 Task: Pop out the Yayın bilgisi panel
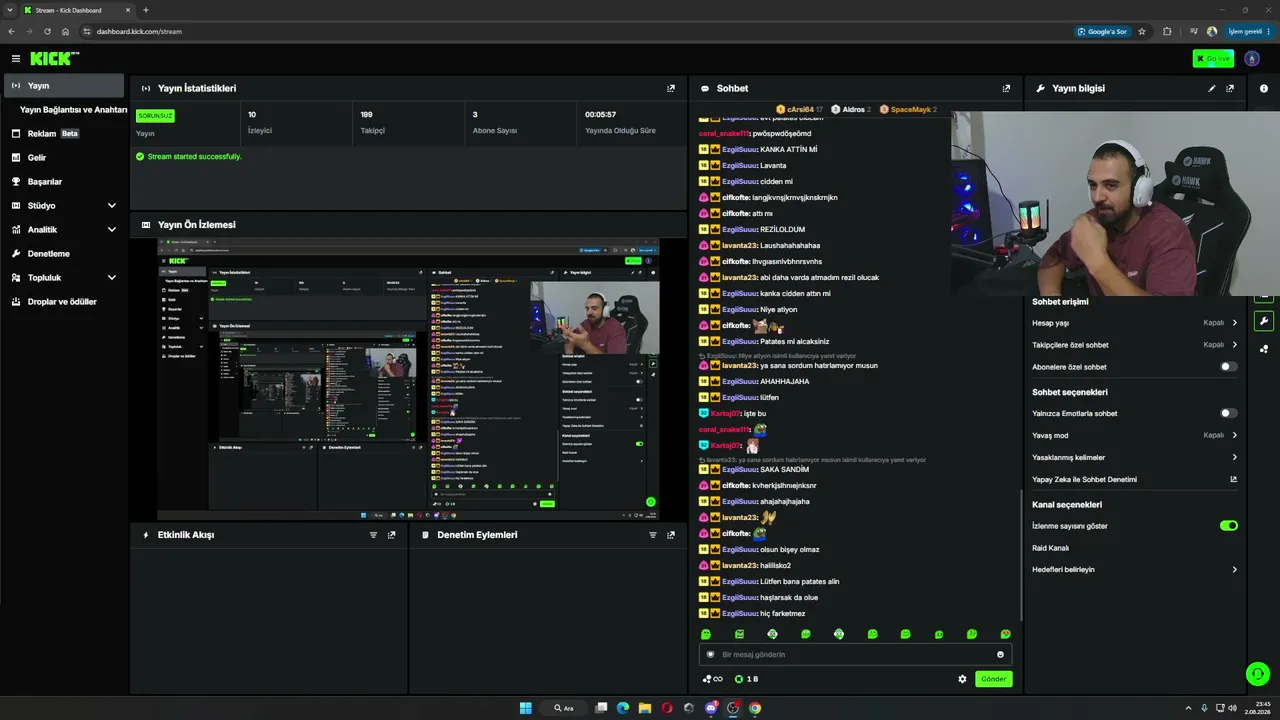(1230, 88)
